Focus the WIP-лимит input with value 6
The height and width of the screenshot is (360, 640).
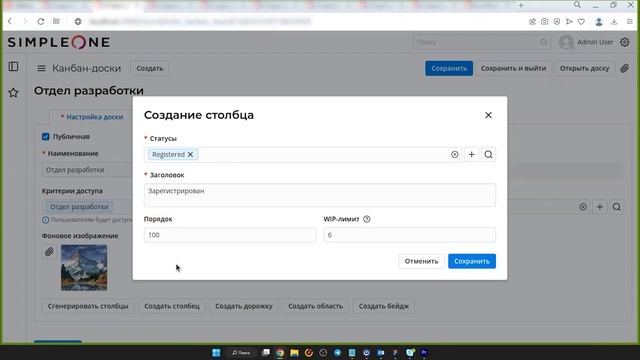tap(409, 235)
